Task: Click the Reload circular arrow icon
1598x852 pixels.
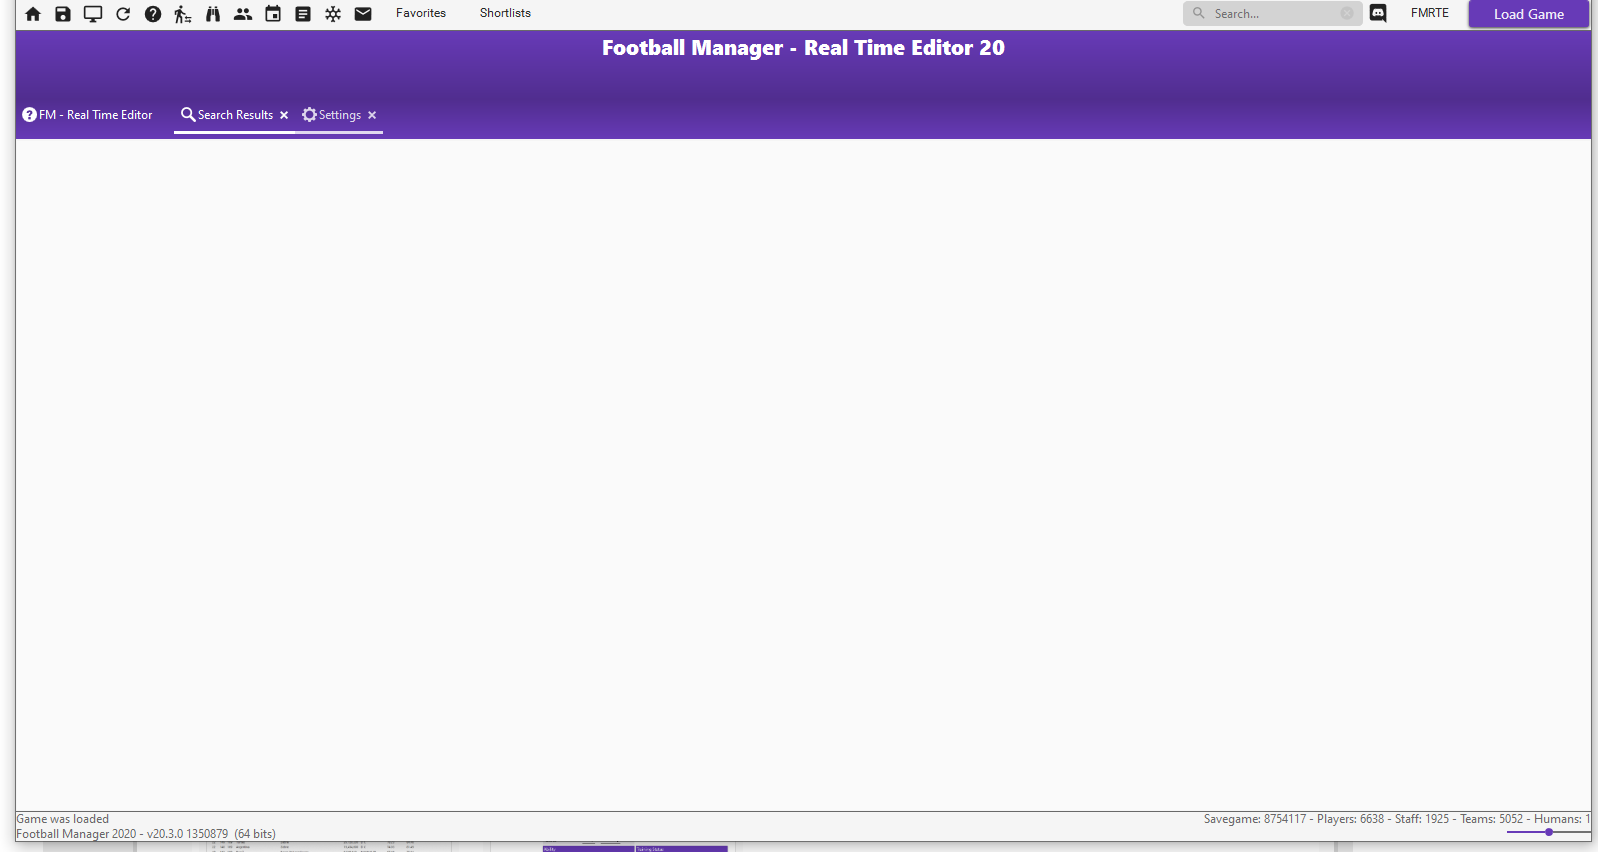Action: tap(123, 14)
